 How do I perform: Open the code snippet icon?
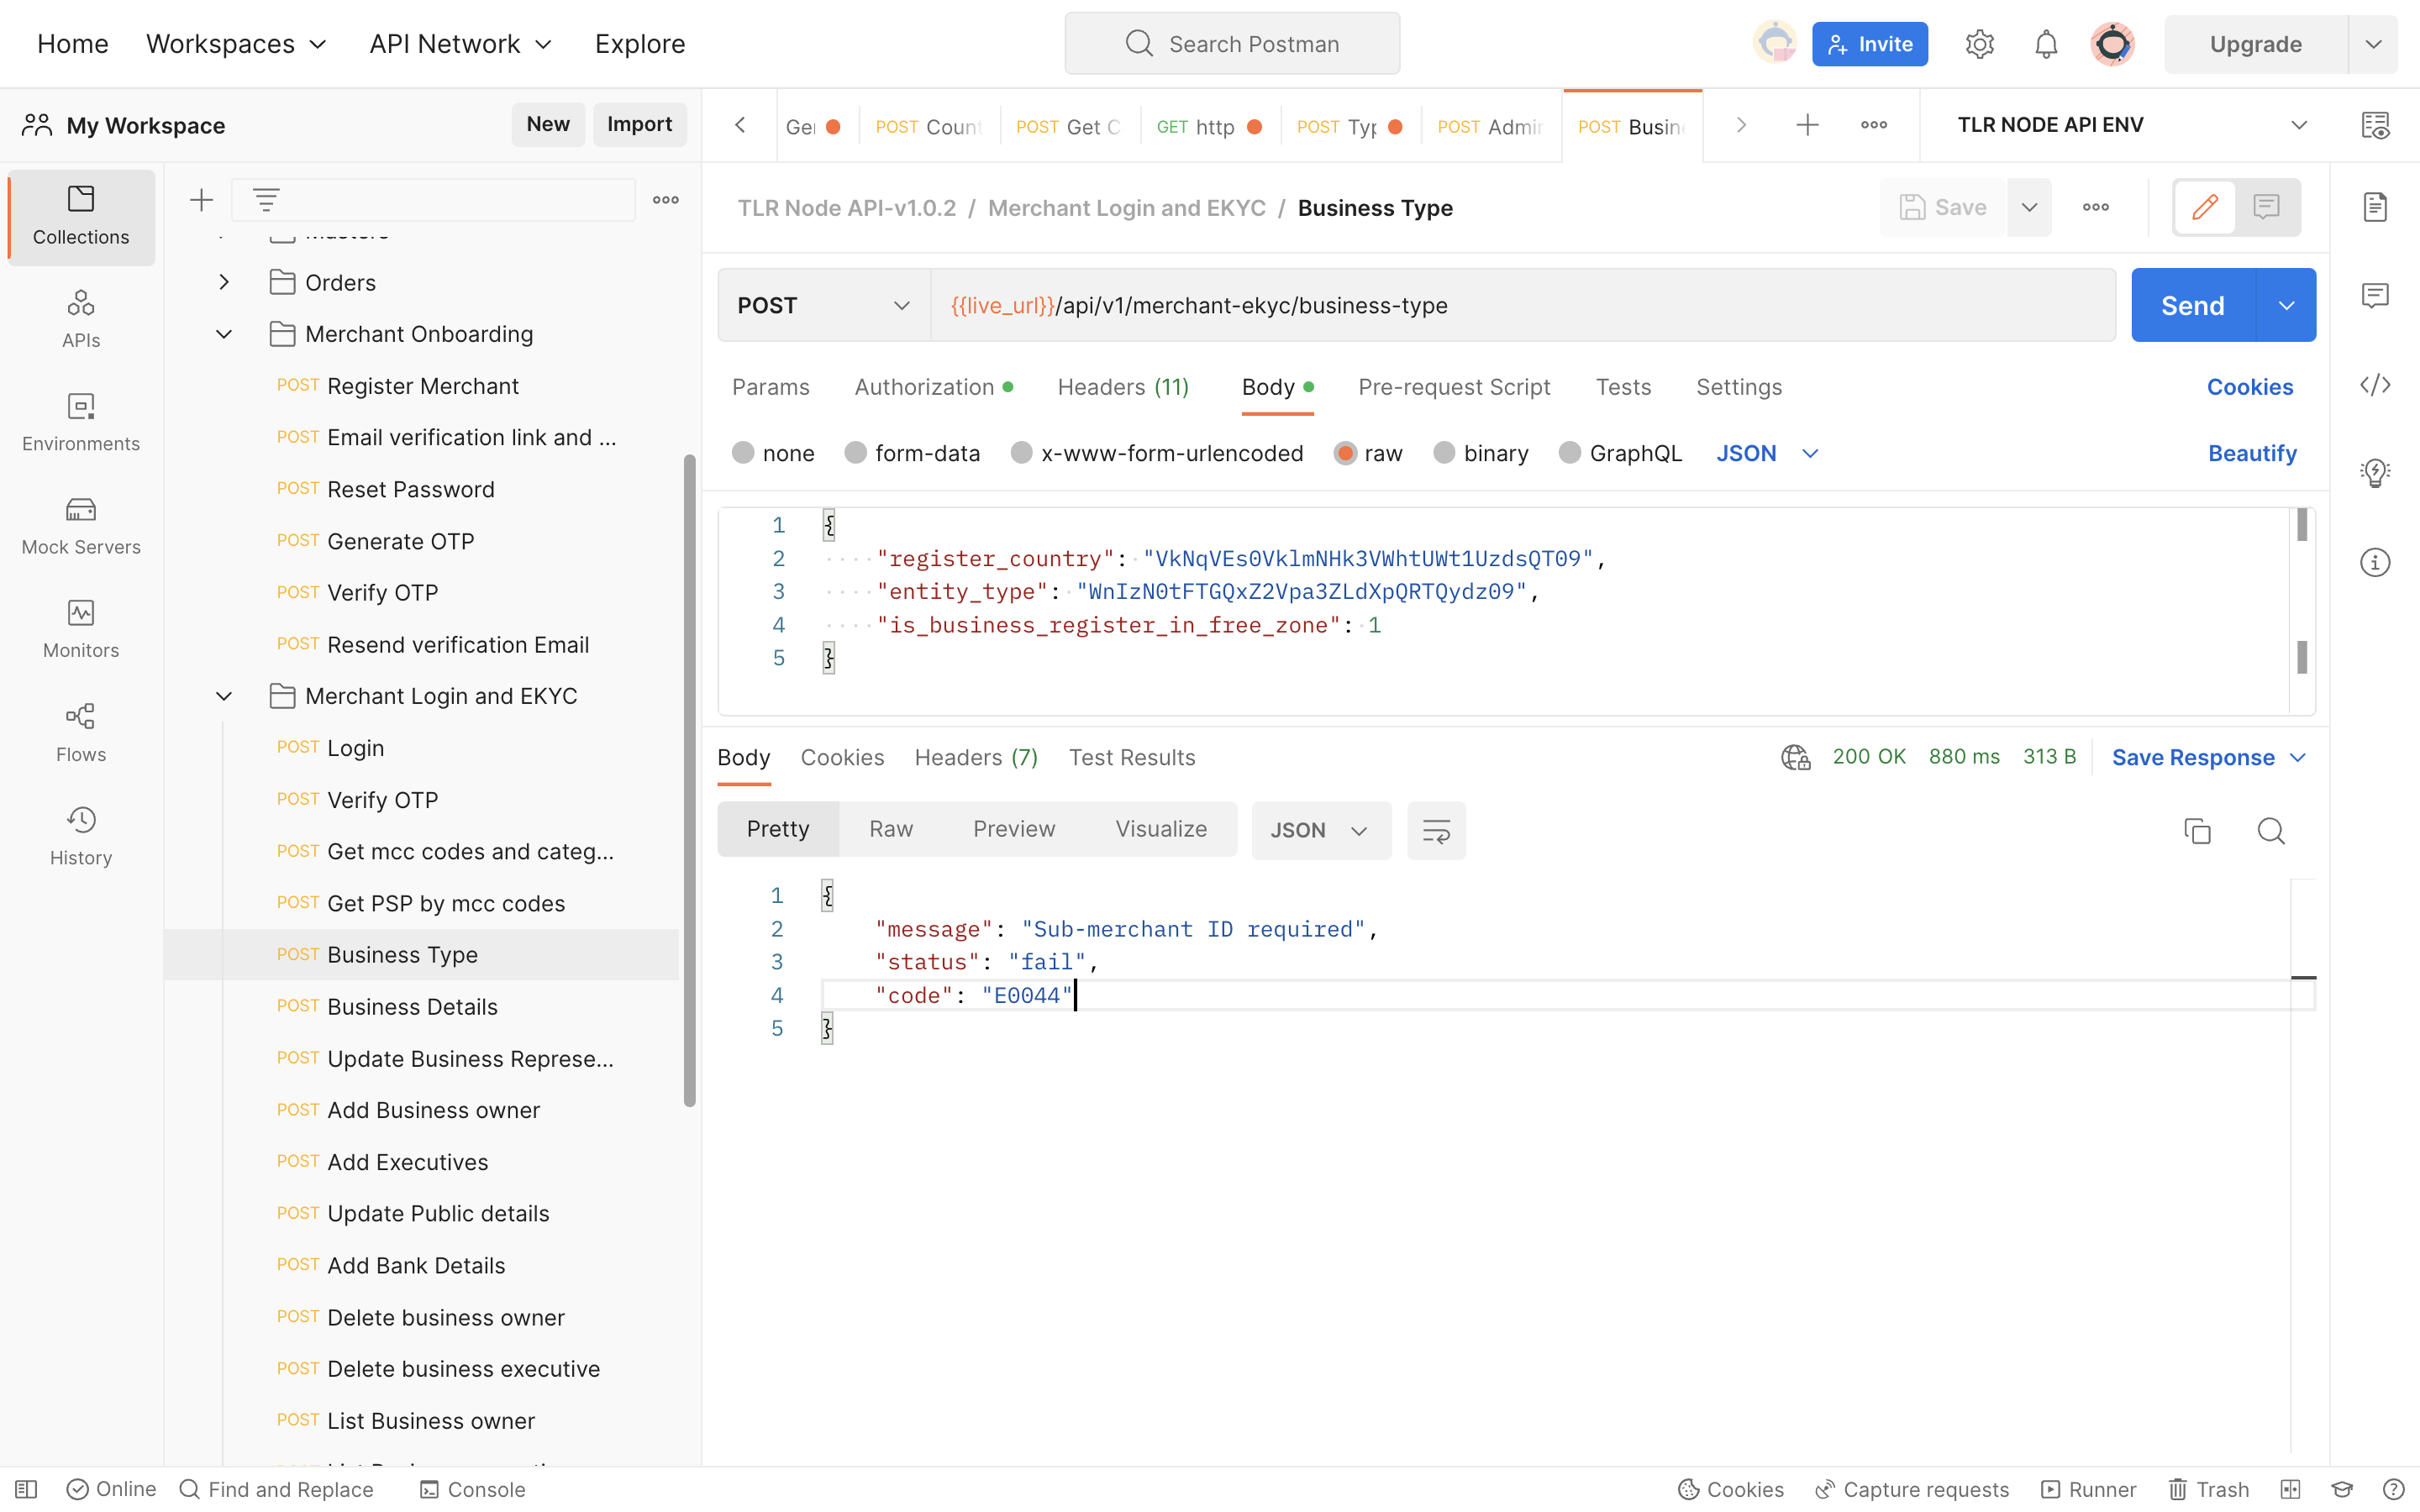pos(2375,385)
